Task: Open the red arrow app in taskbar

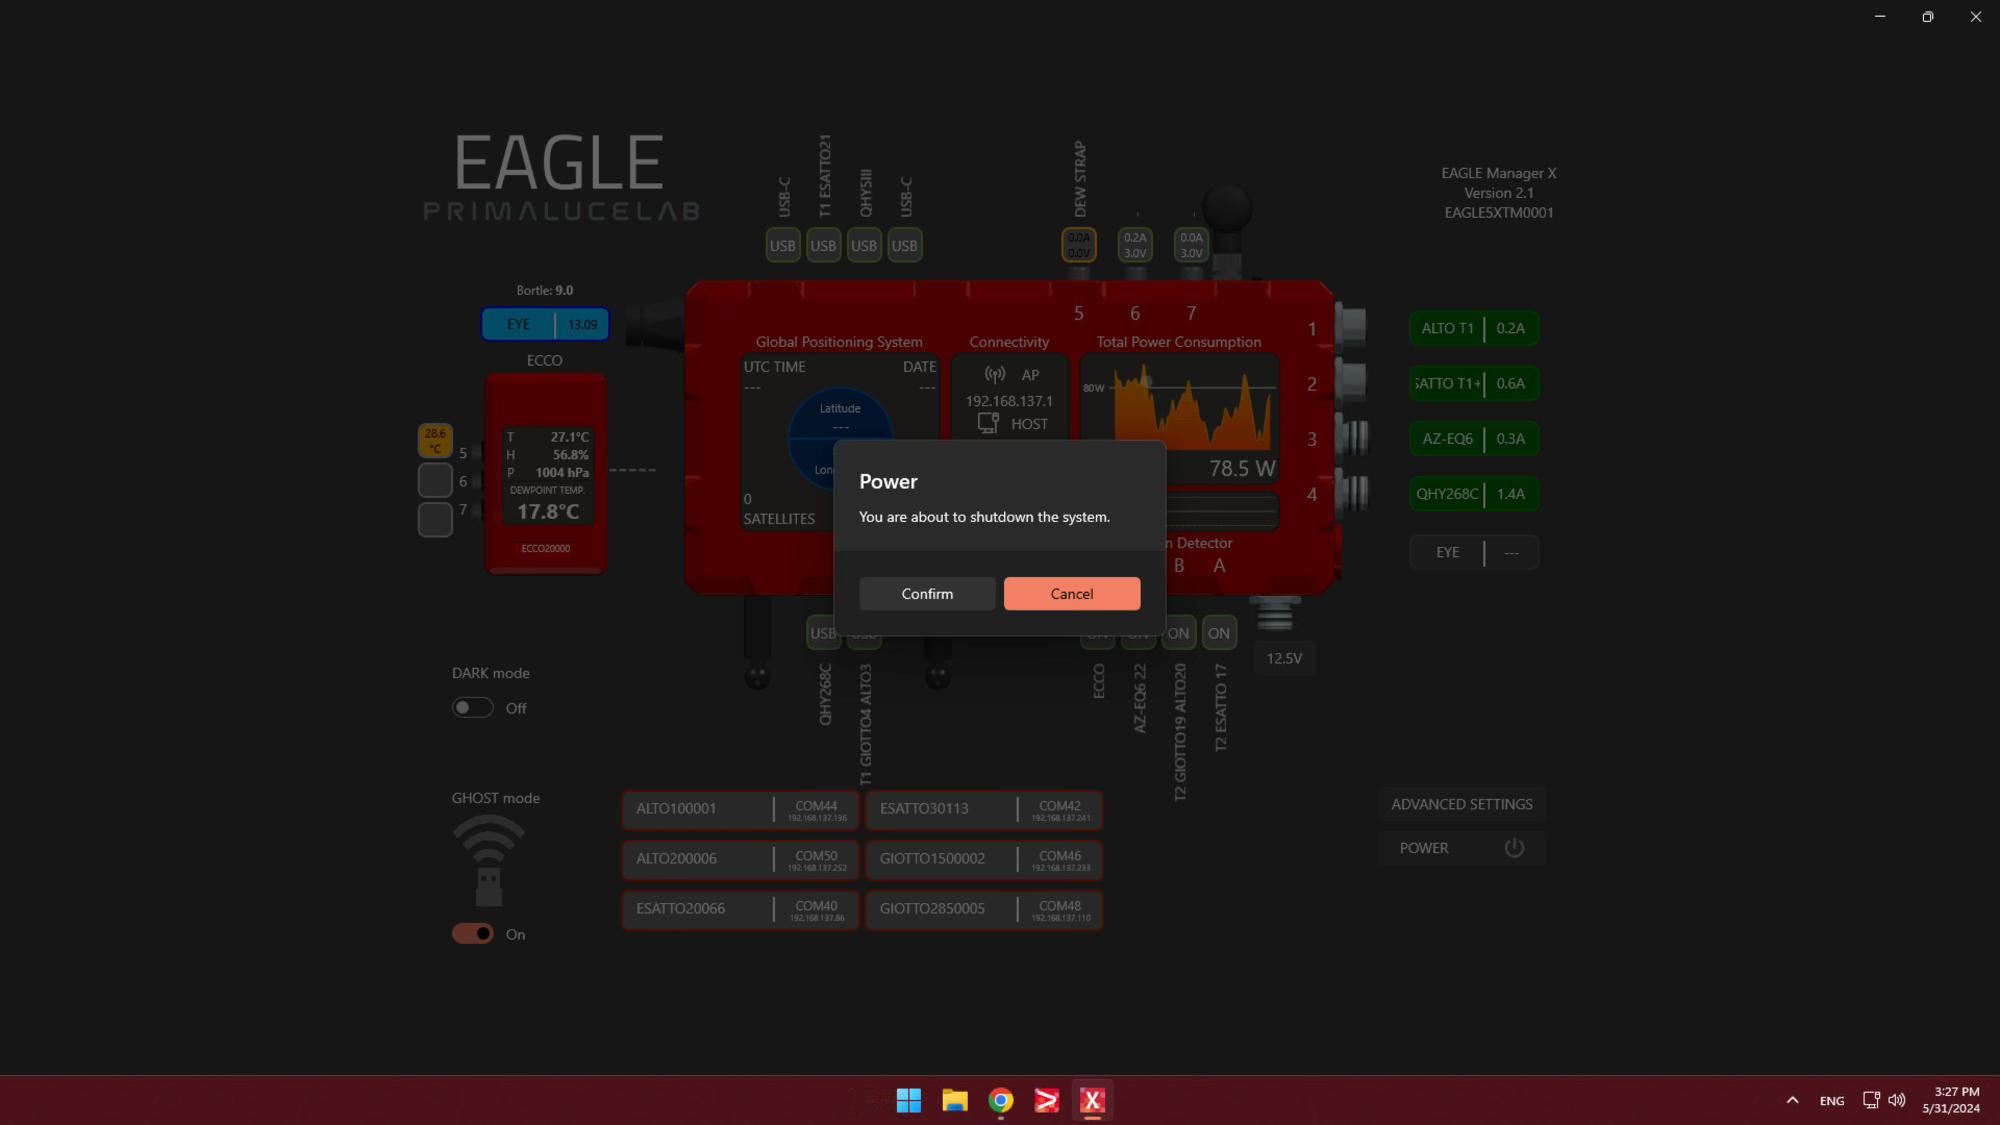Action: (x=1046, y=1100)
